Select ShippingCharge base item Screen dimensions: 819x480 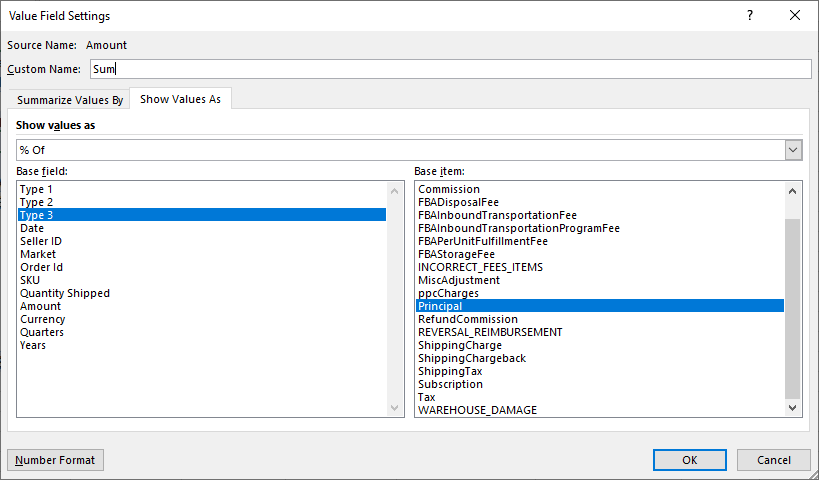click(x=600, y=345)
